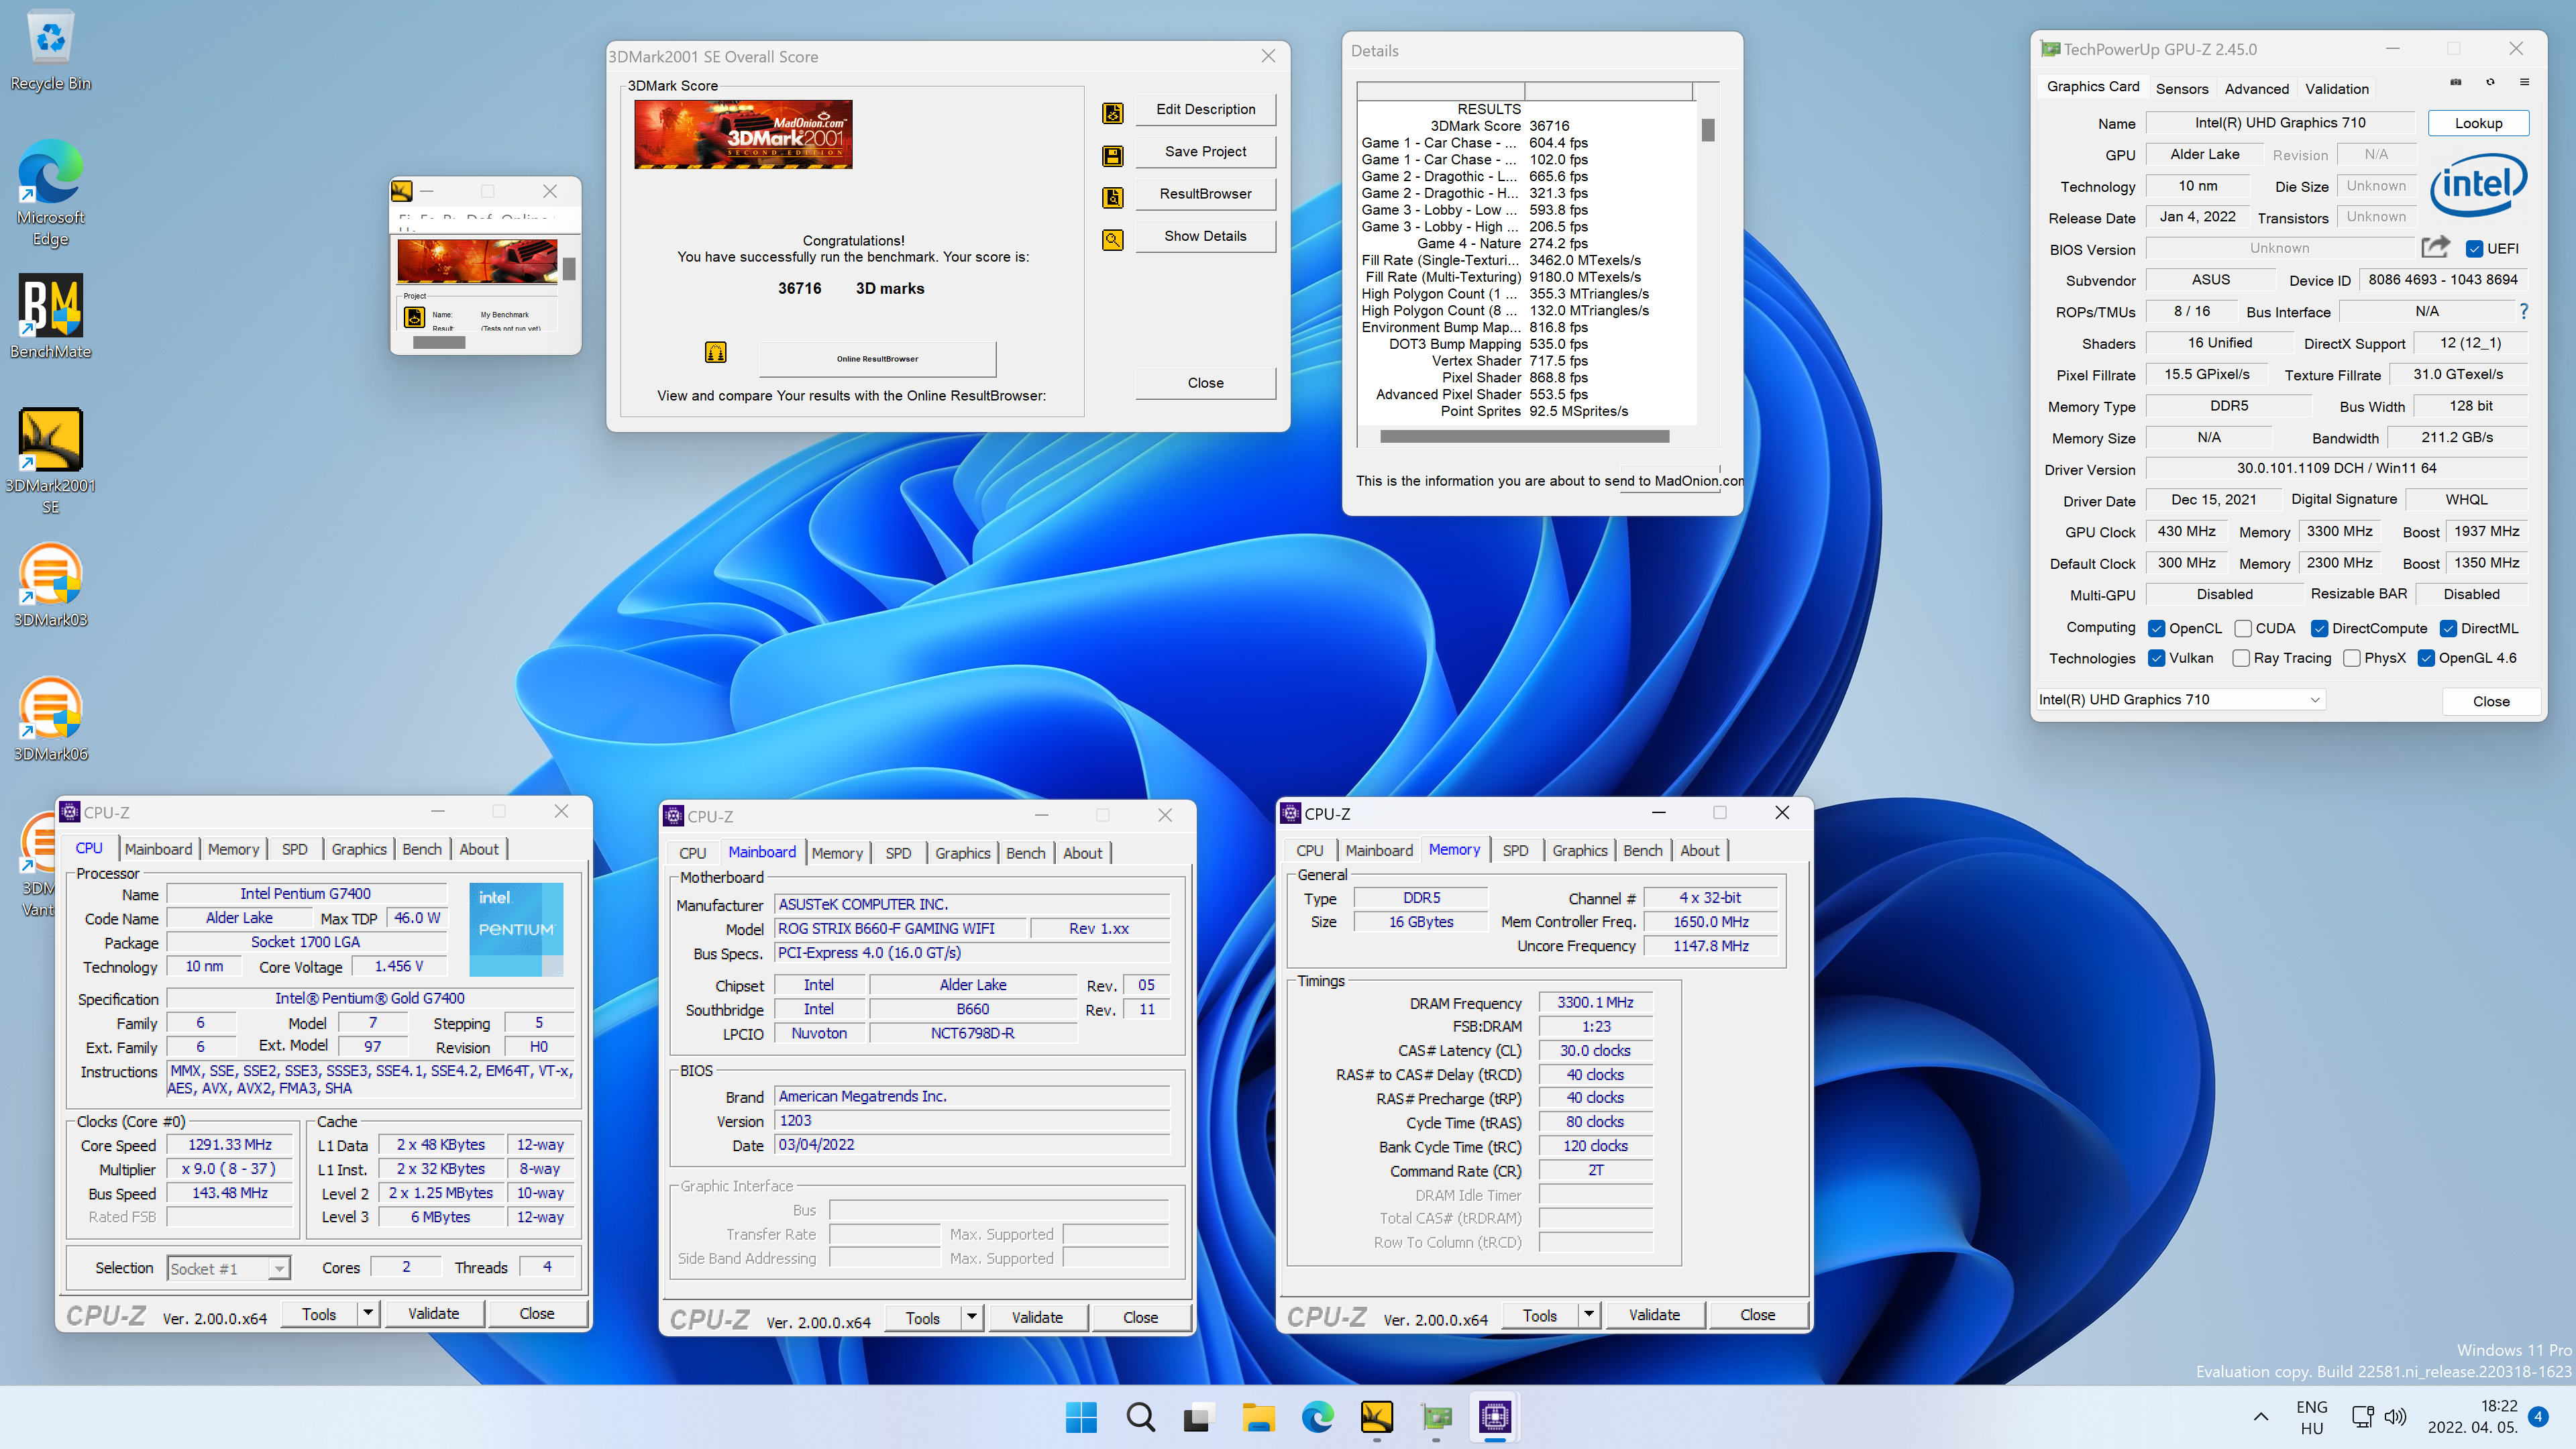Toggle the OpenGL 4.6 checkbox
2576x1449 pixels.
click(x=2426, y=658)
